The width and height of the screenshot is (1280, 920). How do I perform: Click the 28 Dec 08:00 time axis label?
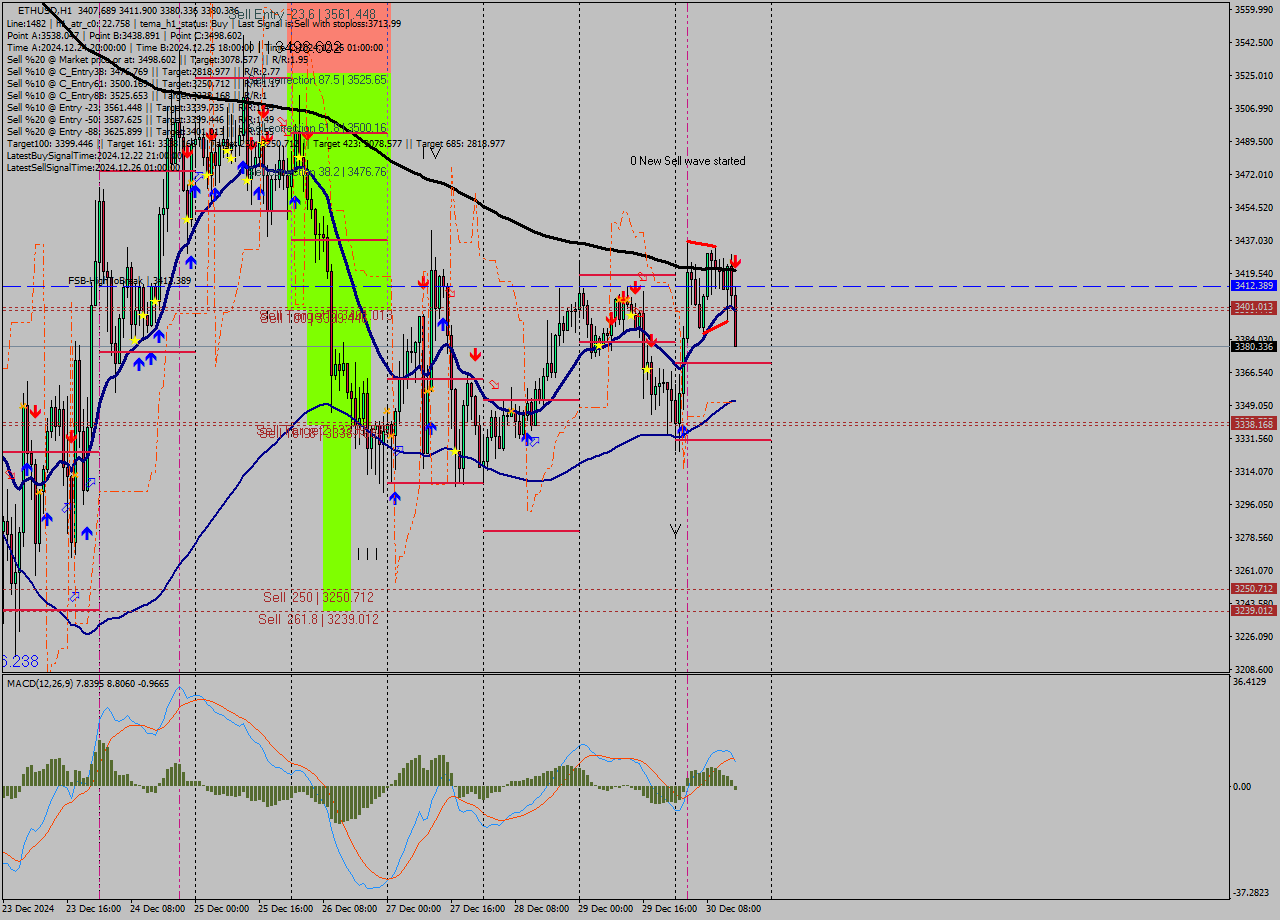pyautogui.click(x=541, y=909)
